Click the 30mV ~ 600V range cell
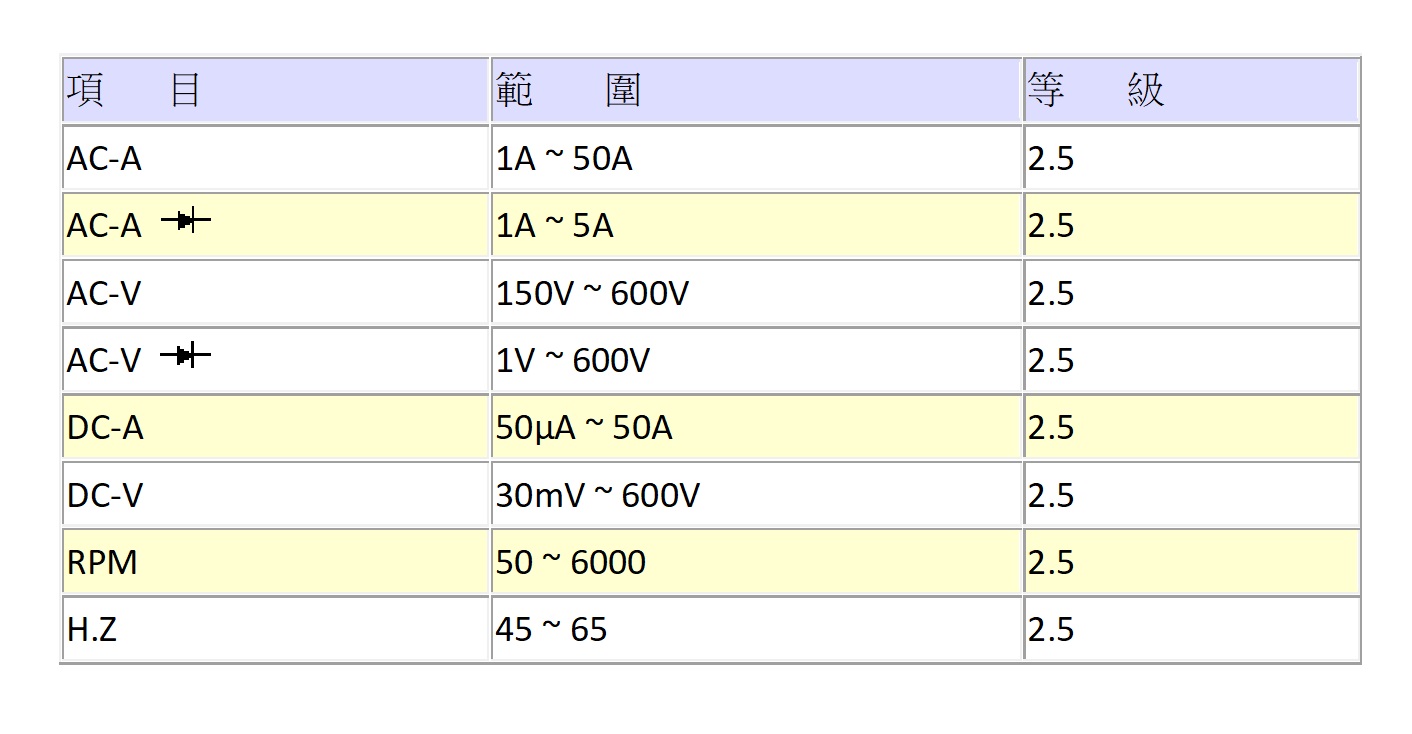This screenshot has height=734, width=1412. (598, 495)
